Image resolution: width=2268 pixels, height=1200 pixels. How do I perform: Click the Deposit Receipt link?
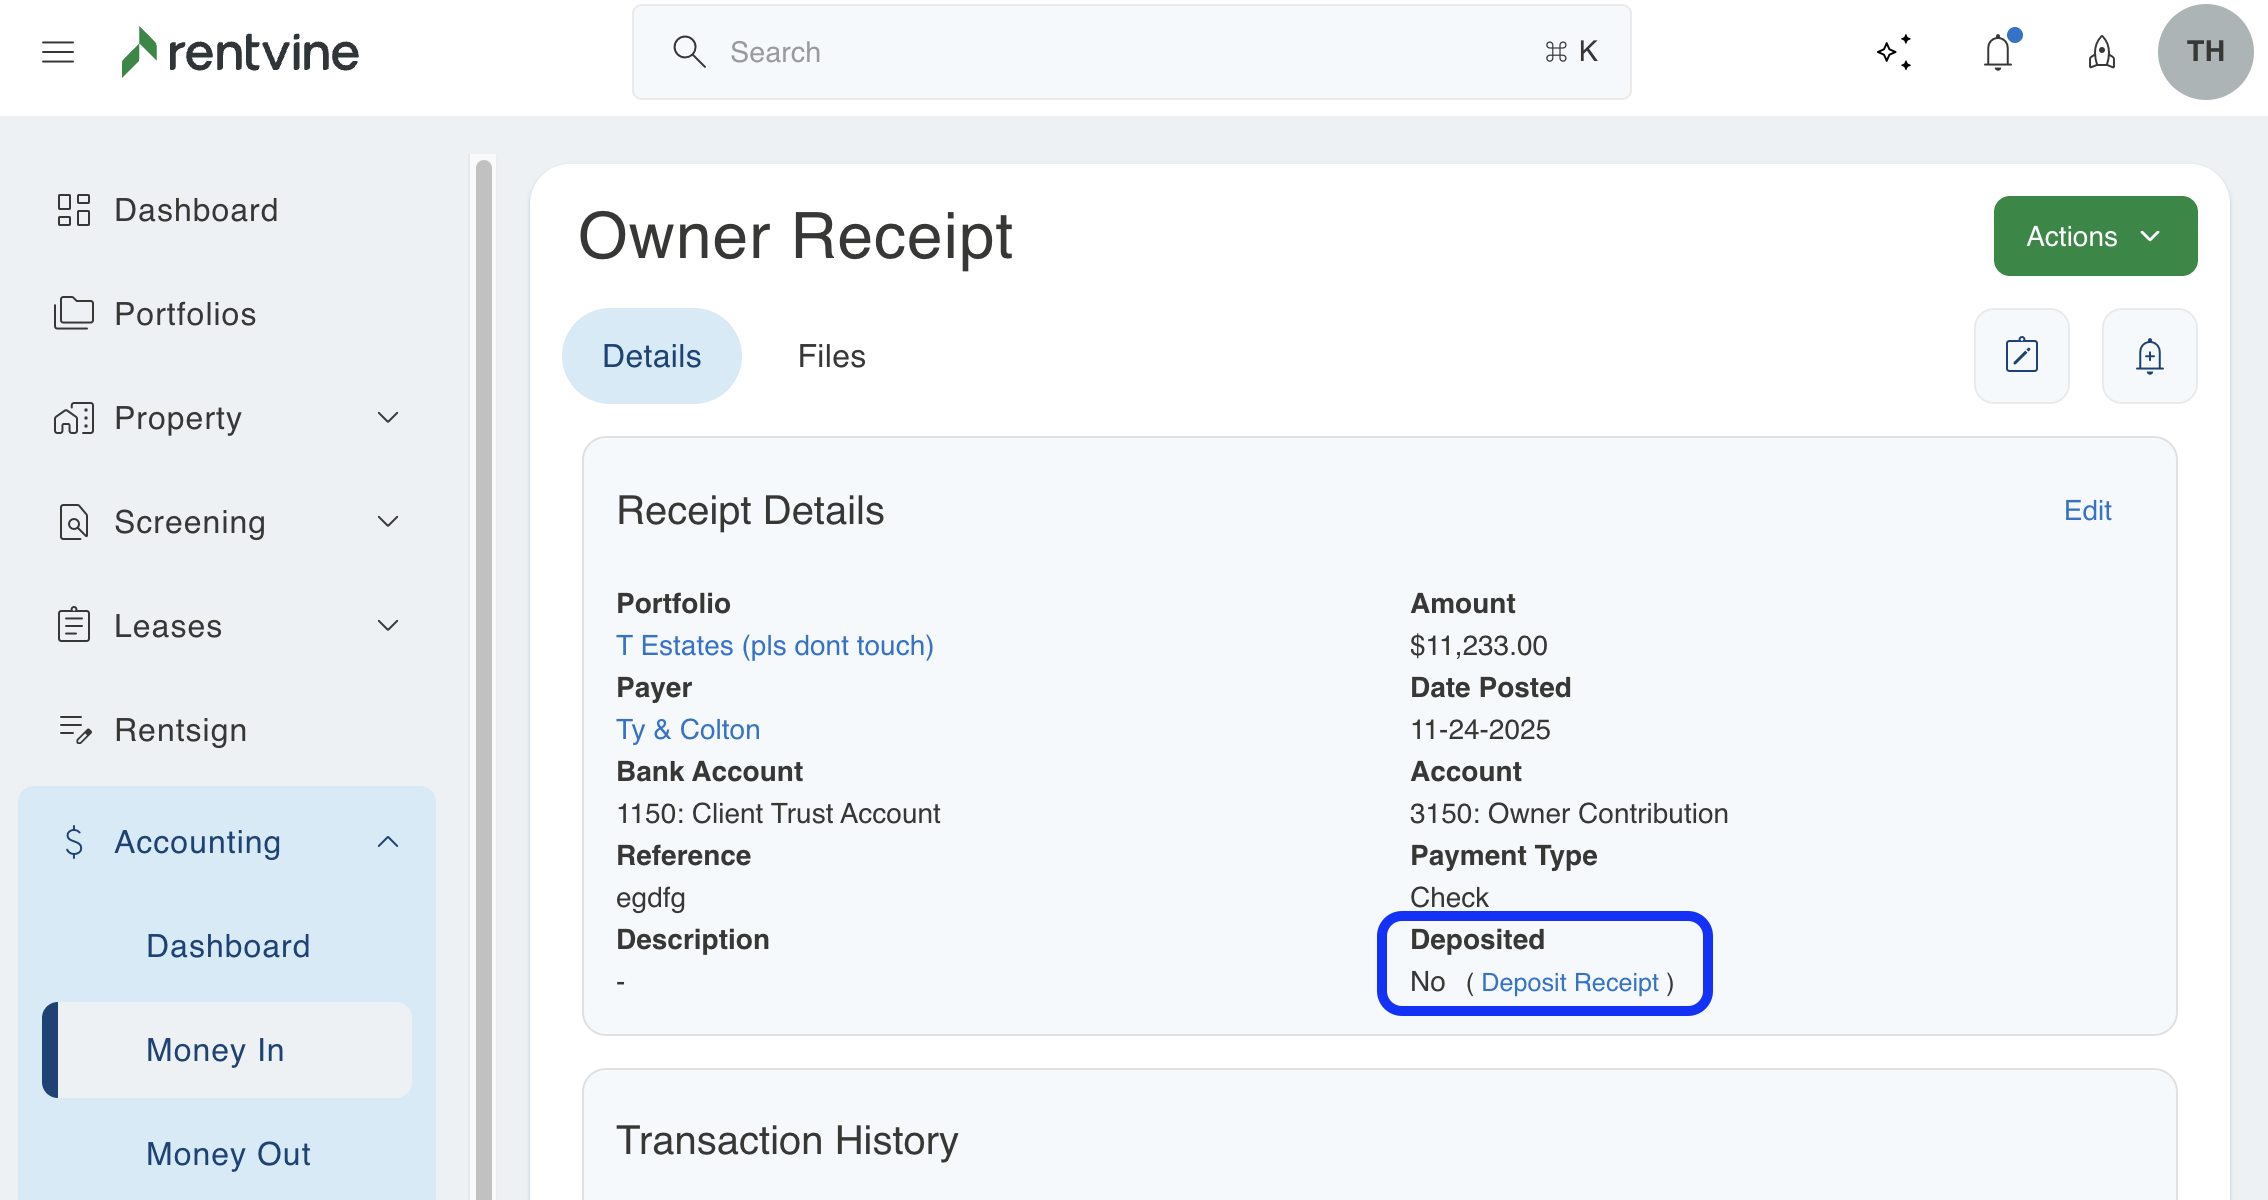click(1569, 983)
